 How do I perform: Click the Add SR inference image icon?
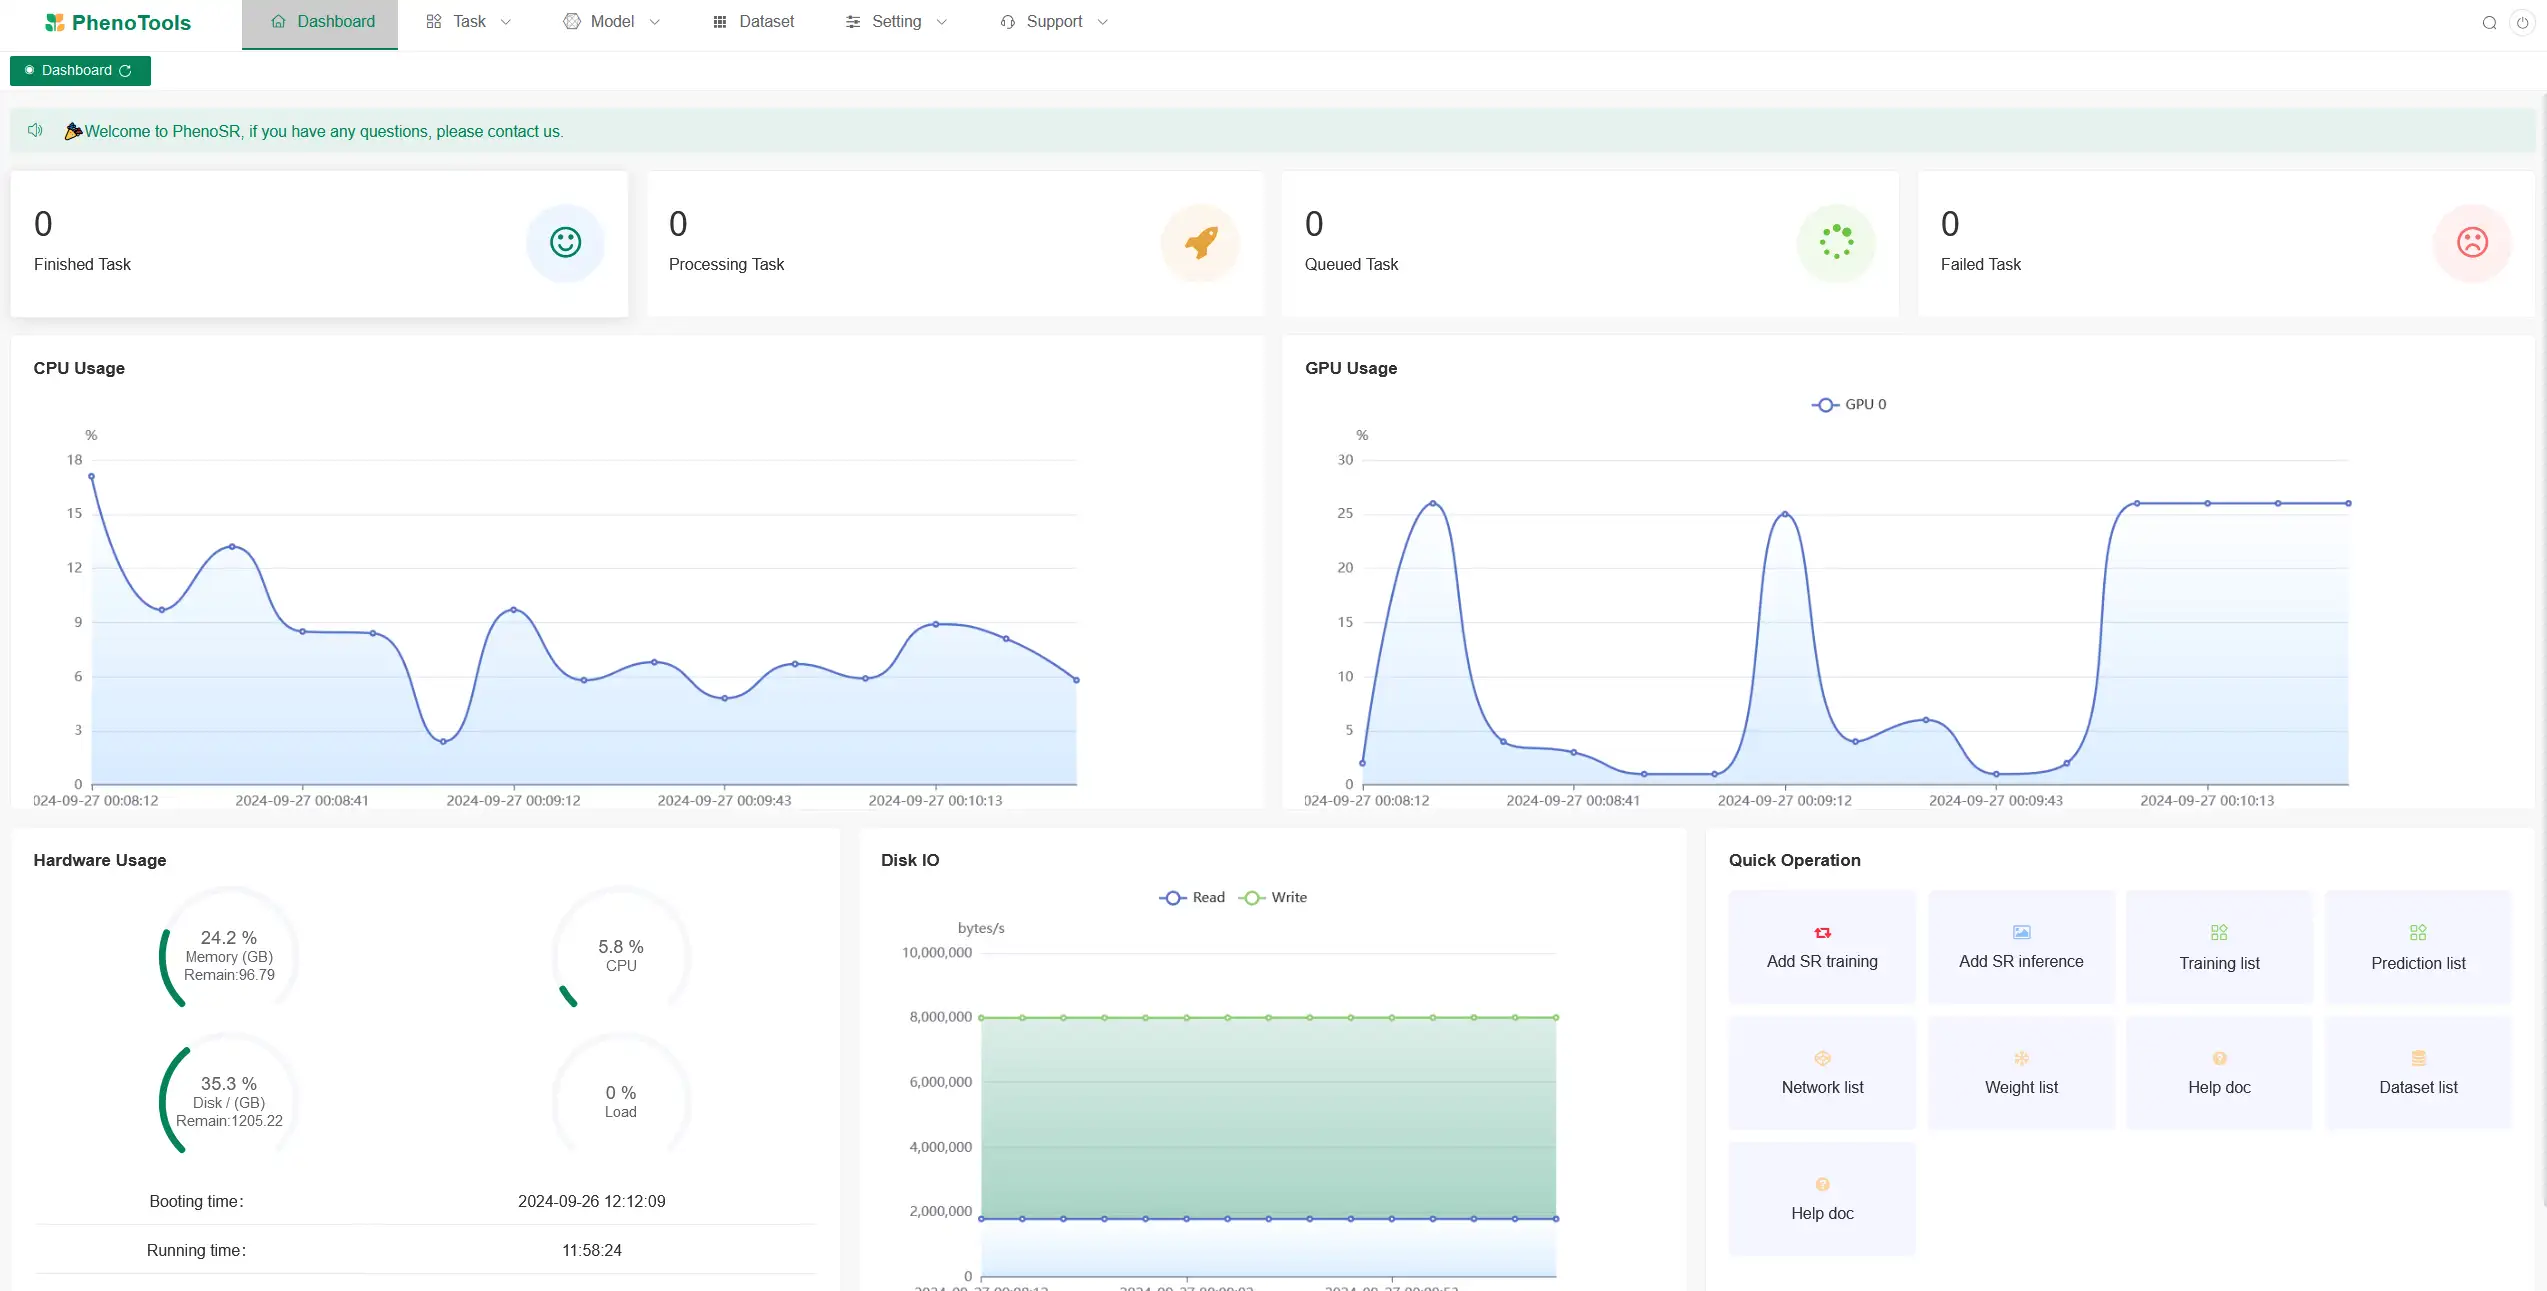pos(2021,933)
